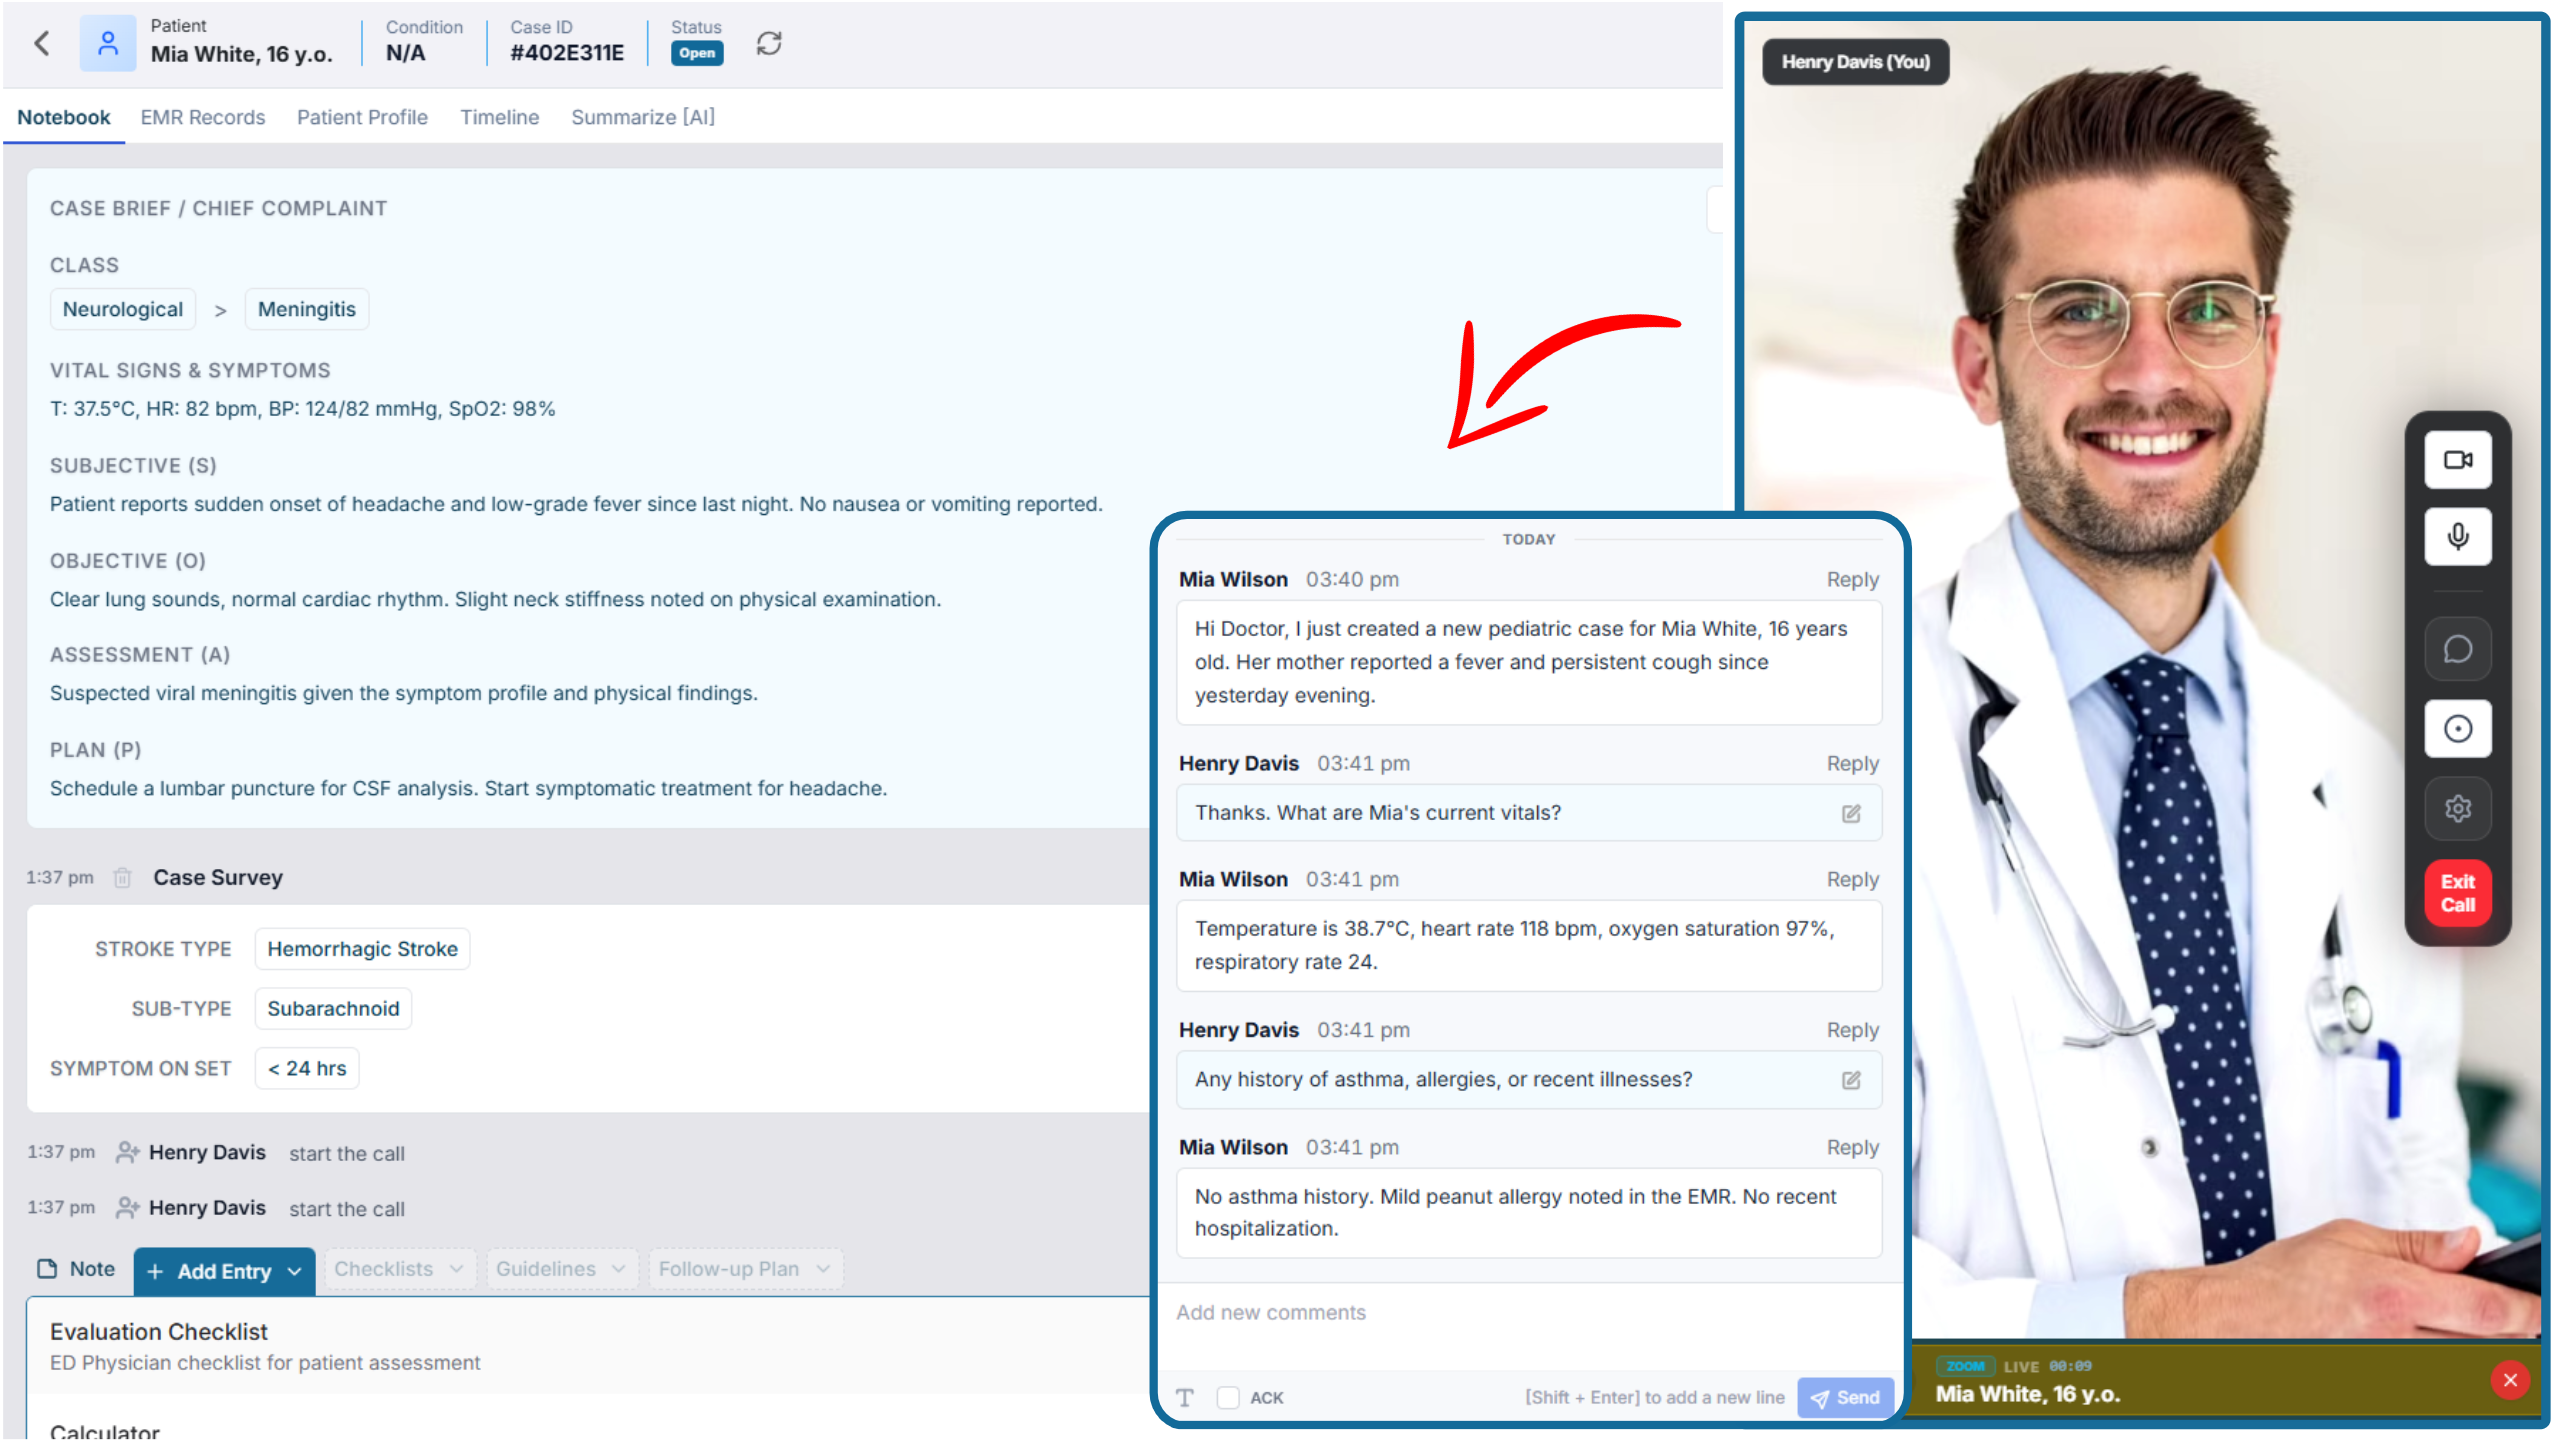Expand the Guidelines dropdown
The image size is (2560, 1440).
(561, 1269)
